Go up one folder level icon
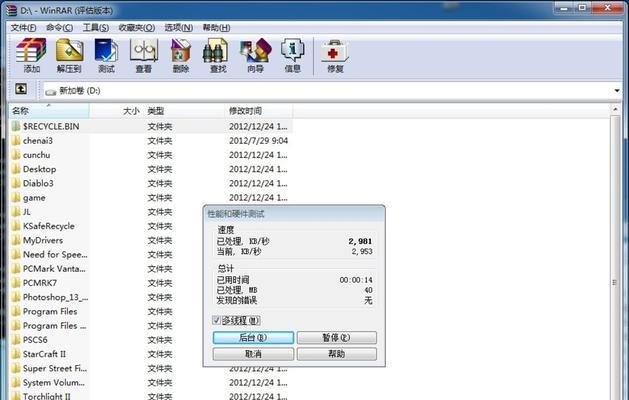Screen dimensions: 629x400 [21, 89]
